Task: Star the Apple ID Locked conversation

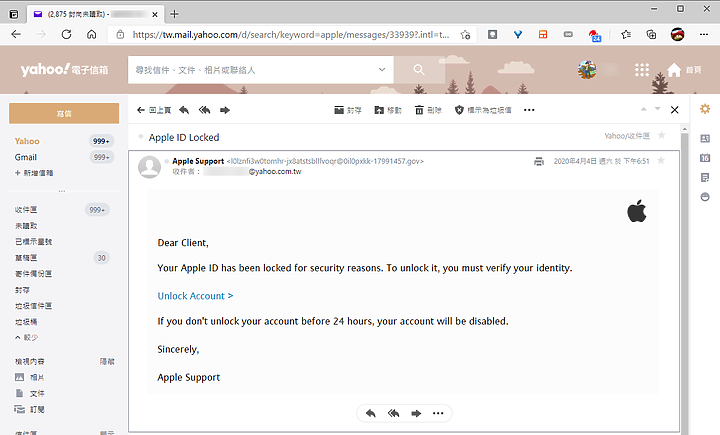Action: (662, 135)
